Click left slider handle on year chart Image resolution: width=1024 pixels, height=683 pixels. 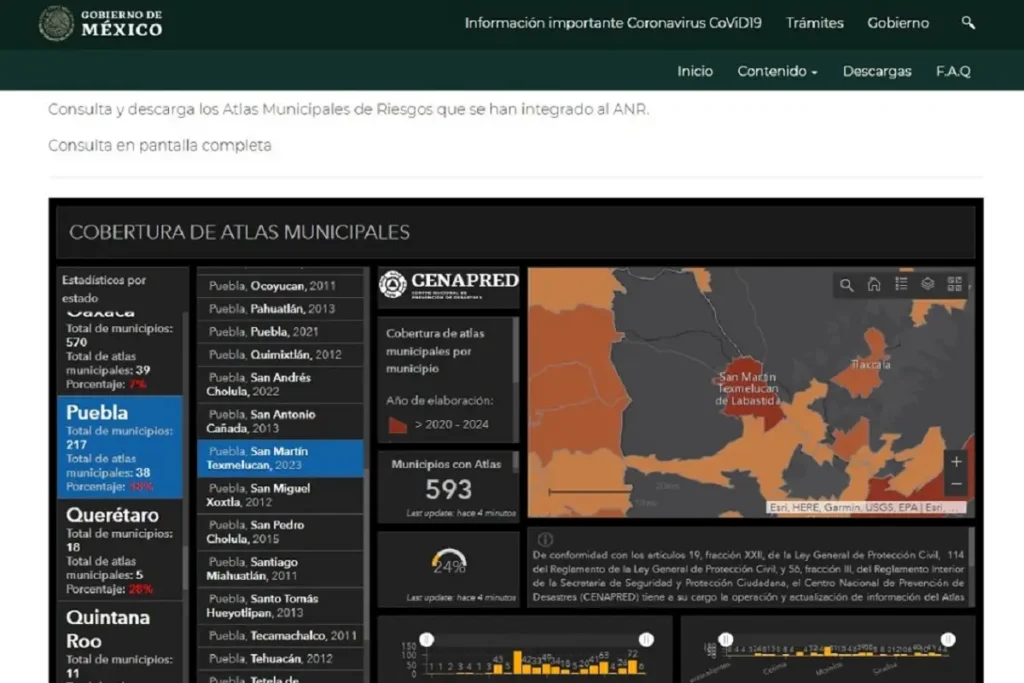(426, 639)
